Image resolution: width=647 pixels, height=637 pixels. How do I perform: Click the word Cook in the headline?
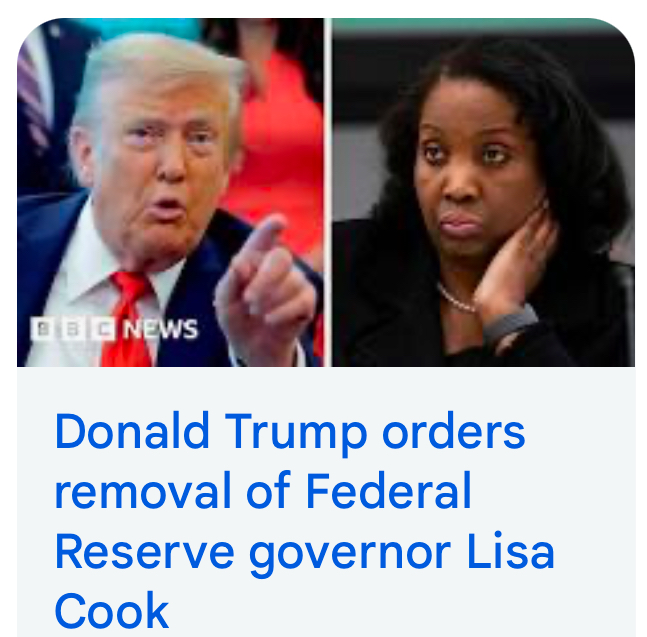[x=112, y=611]
